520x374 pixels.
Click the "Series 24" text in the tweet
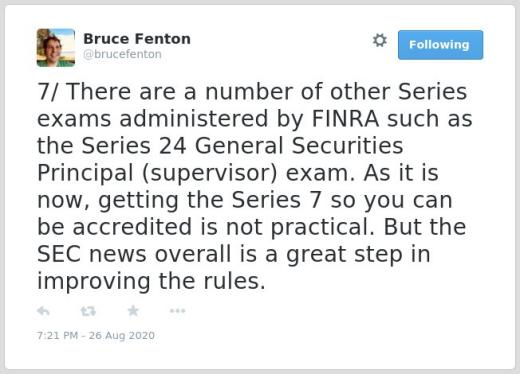pyautogui.click(x=134, y=146)
